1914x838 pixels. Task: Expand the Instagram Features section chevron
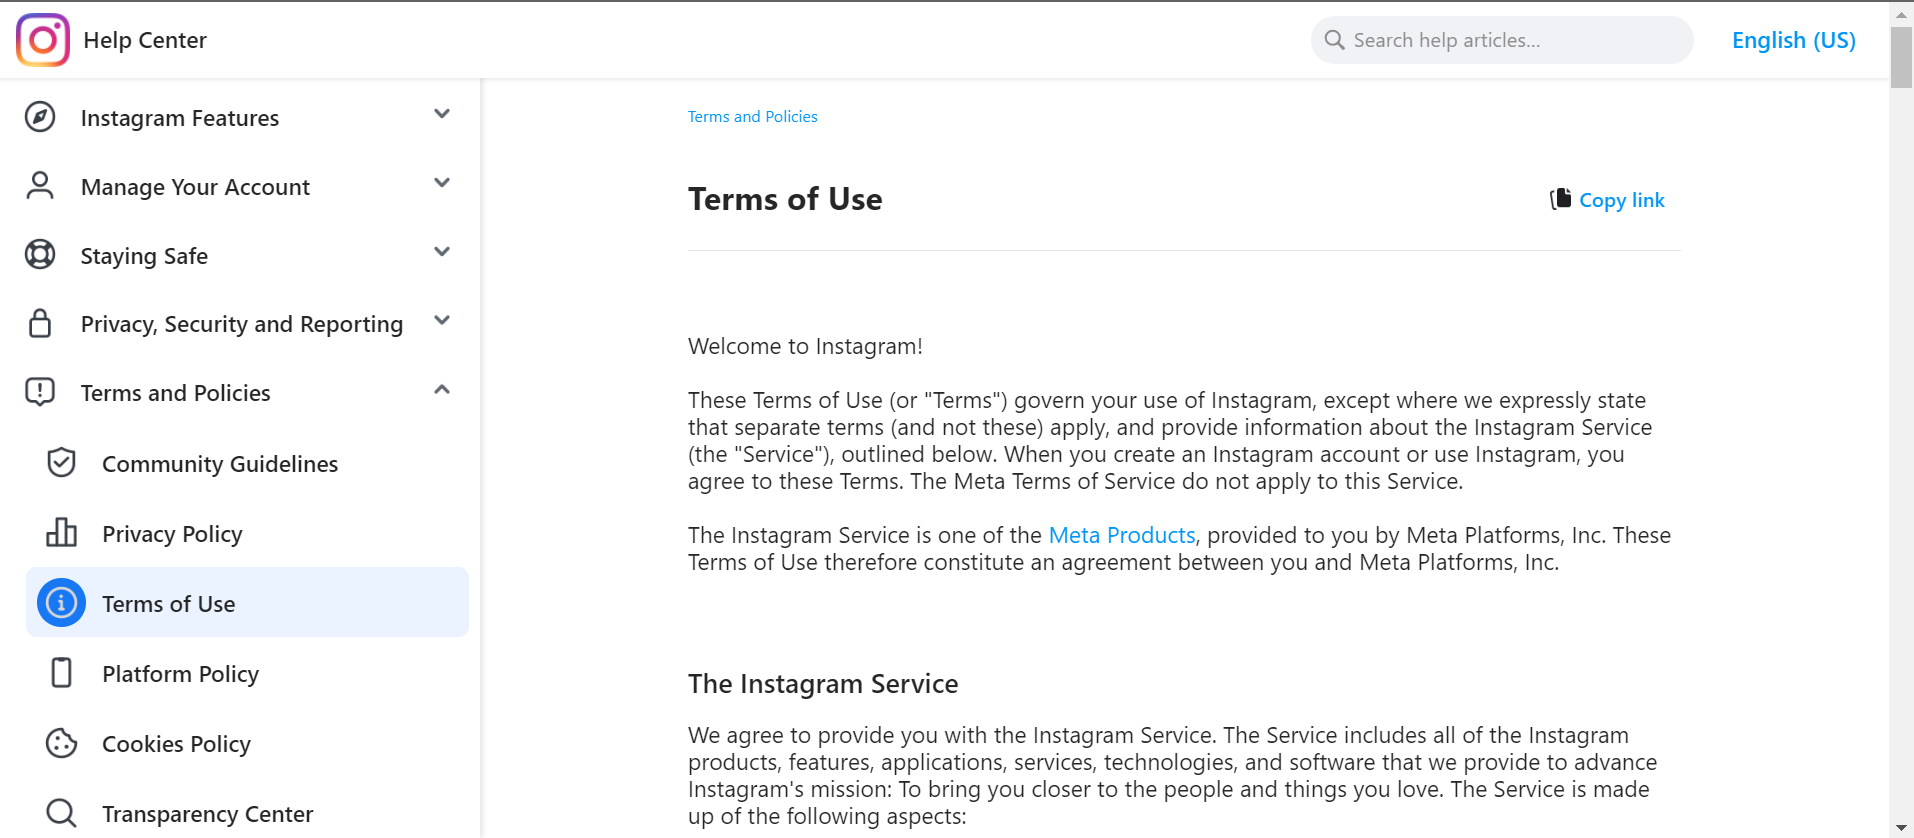point(442,114)
